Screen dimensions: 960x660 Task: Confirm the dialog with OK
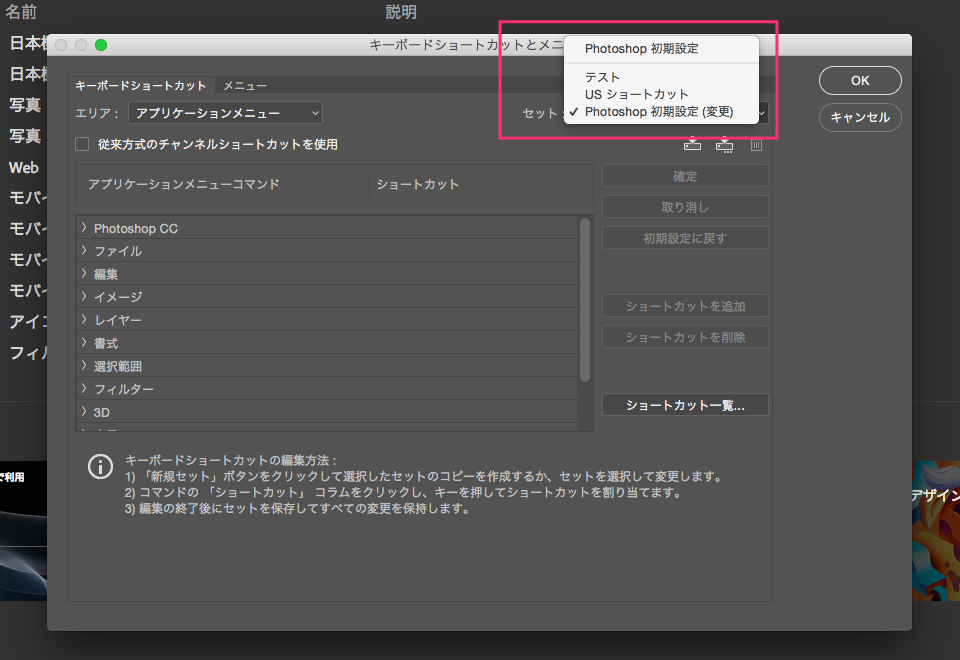[860, 80]
